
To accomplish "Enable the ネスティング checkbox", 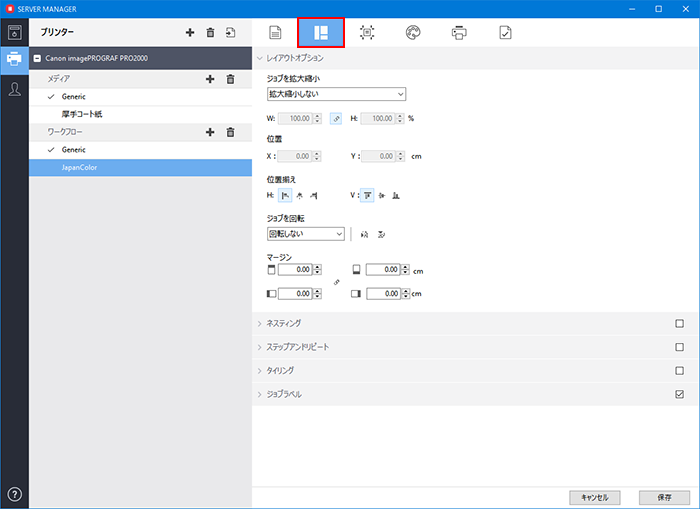I will point(680,323).
